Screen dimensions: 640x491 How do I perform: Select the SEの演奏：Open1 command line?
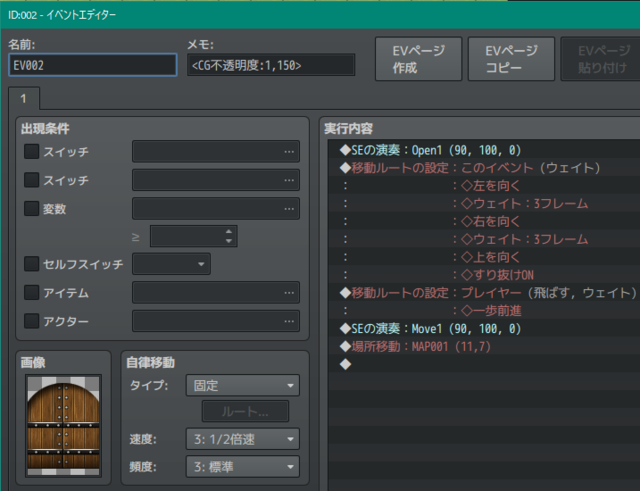coord(484,150)
